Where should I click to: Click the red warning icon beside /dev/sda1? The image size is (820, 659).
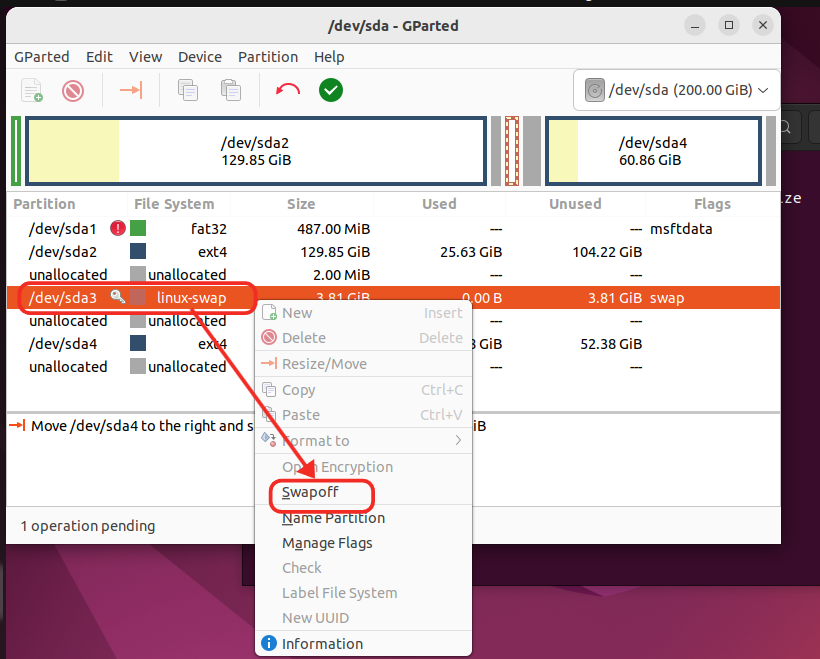pos(118,229)
